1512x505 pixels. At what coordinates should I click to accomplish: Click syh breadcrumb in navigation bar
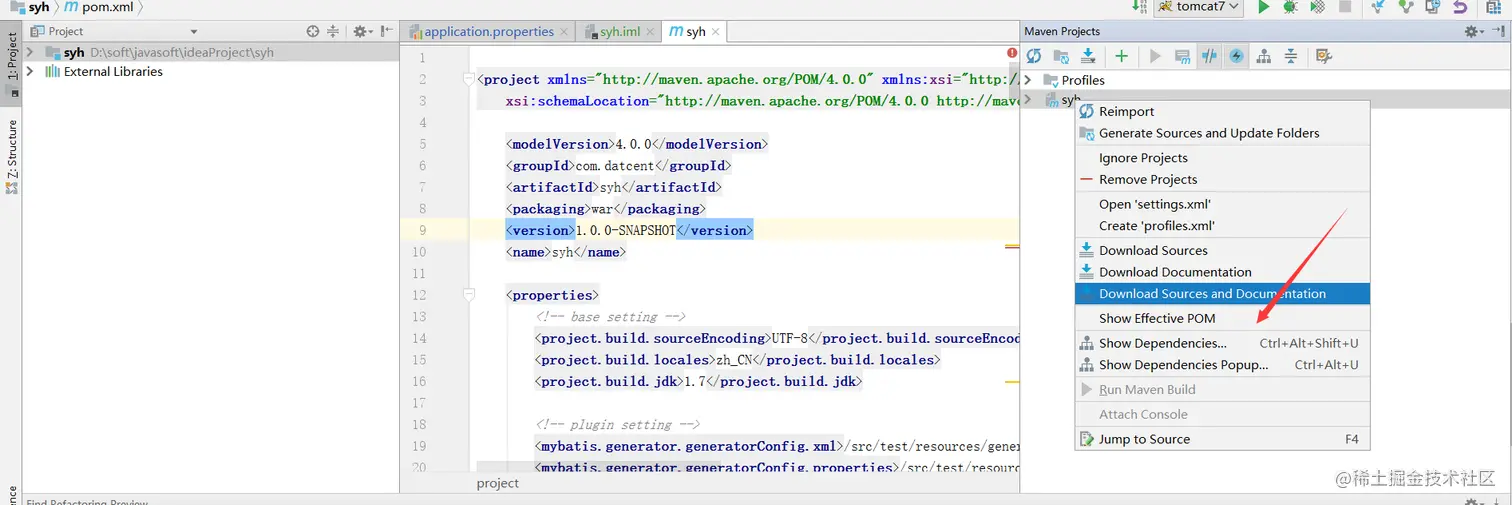pos(38,7)
